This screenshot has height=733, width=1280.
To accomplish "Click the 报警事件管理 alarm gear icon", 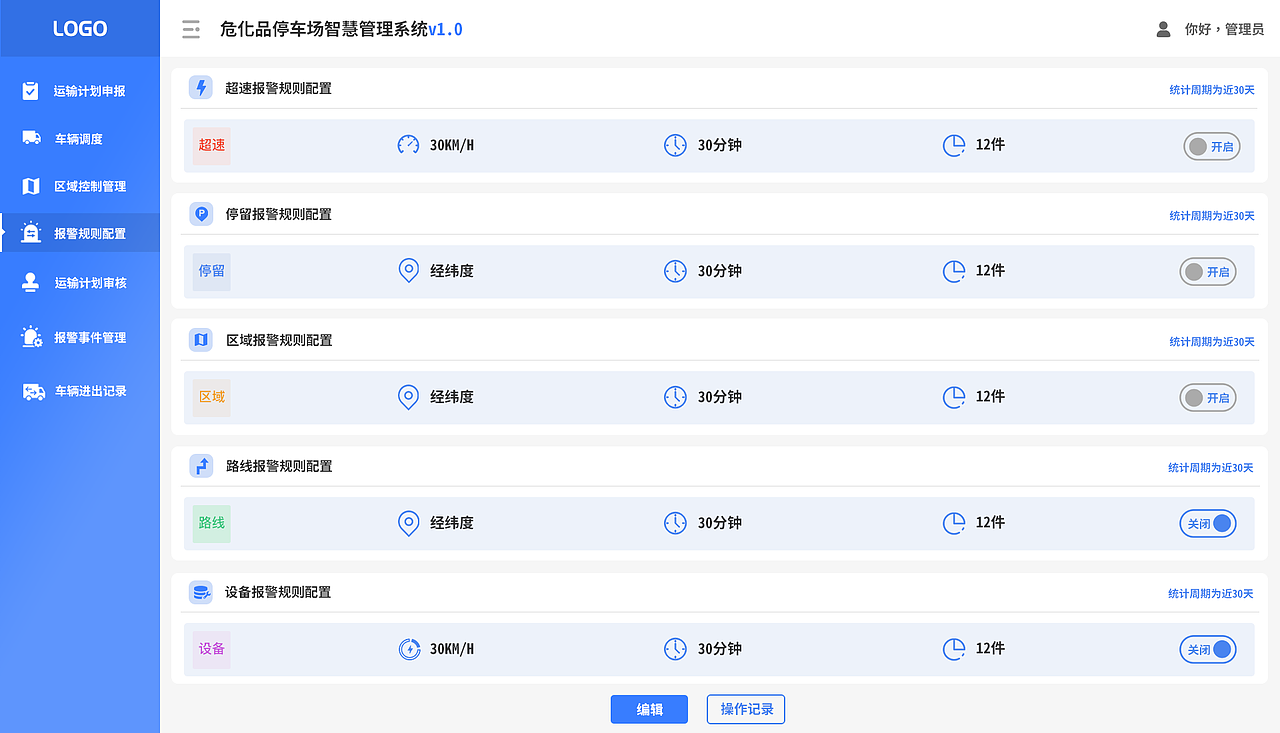I will [32, 337].
